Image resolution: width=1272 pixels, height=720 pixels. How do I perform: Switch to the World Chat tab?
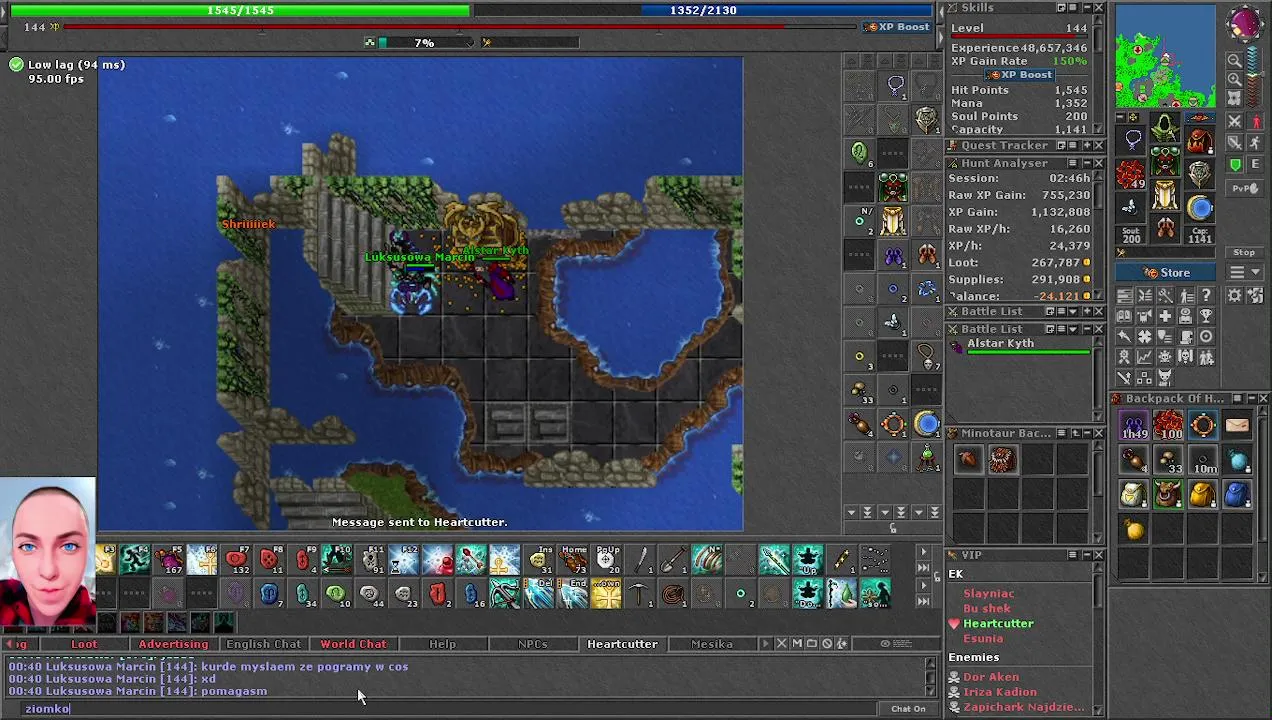pos(353,644)
